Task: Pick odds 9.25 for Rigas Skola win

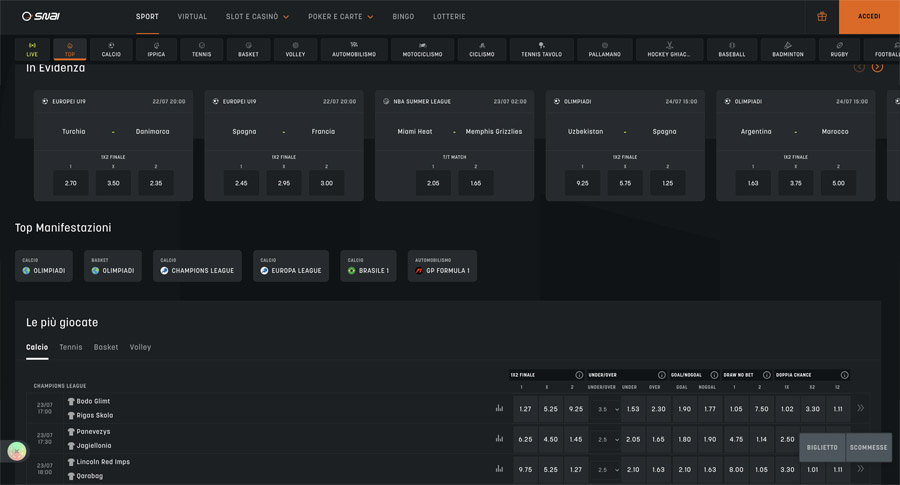Action: click(x=576, y=409)
